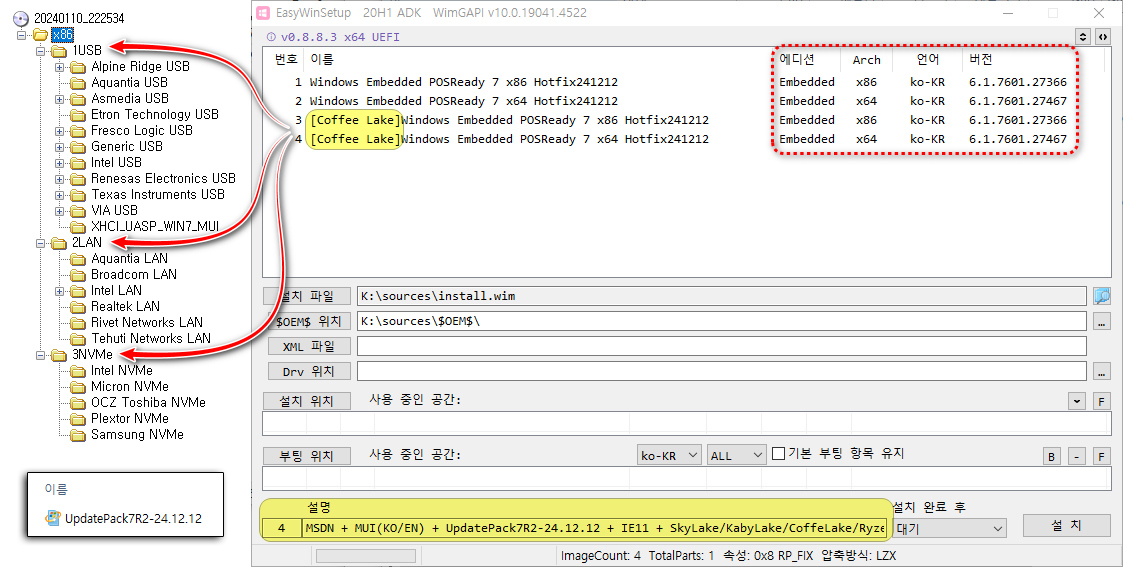Click the minus button on boot location row

(x=1076, y=456)
